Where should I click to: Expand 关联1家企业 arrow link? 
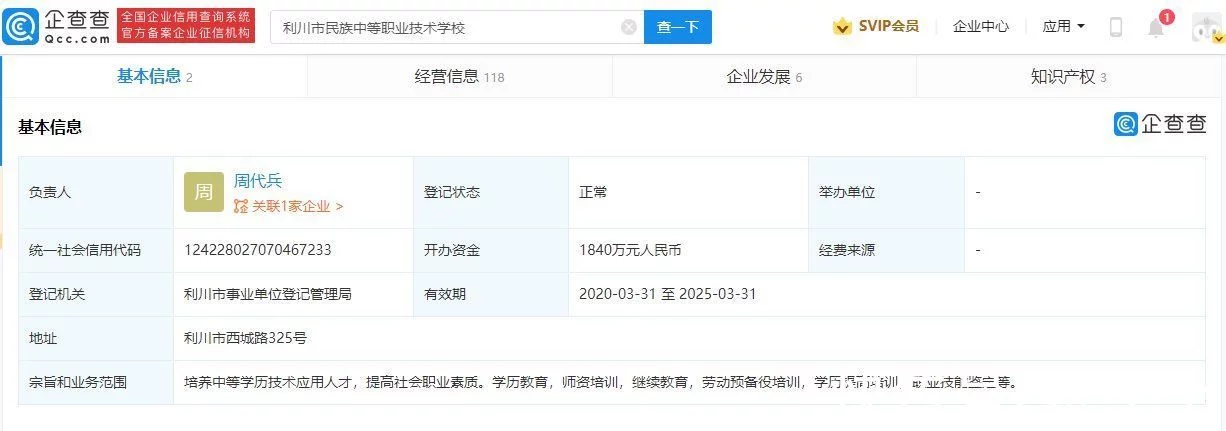click(289, 206)
